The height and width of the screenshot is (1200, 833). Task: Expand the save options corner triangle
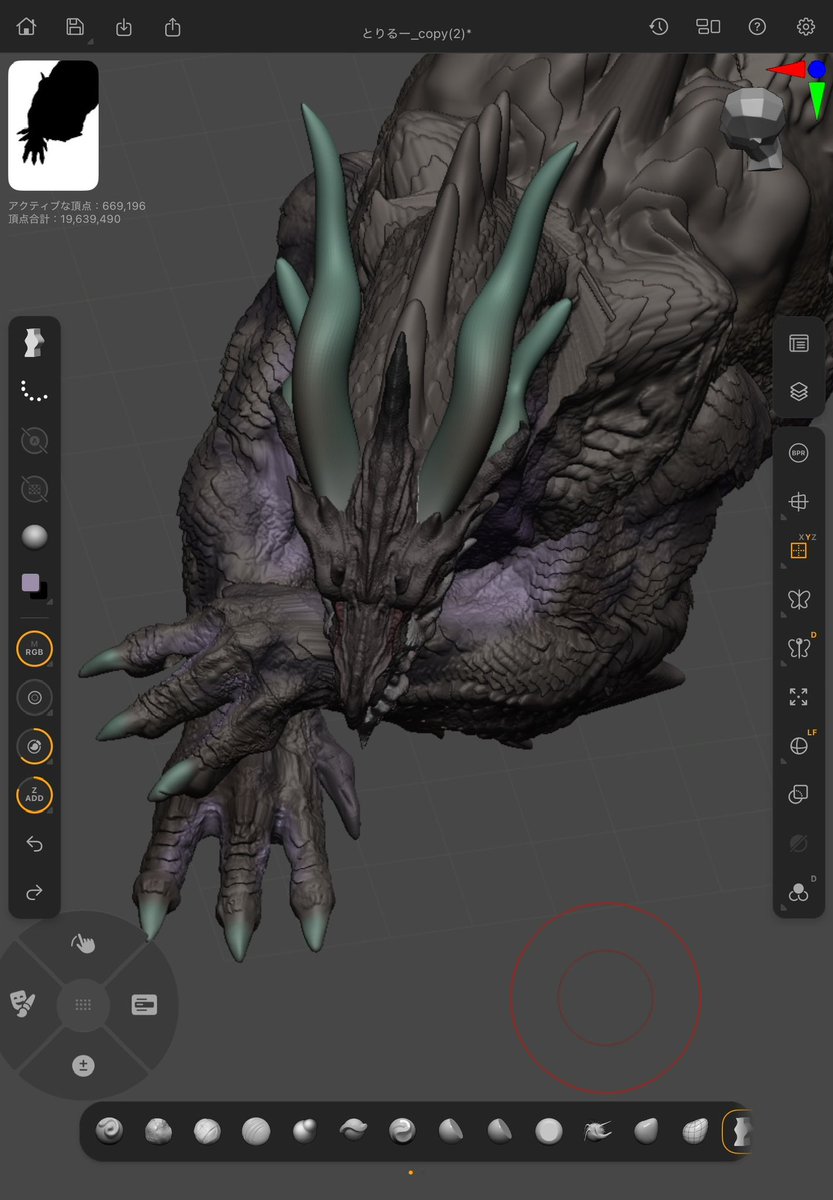(x=89, y=41)
